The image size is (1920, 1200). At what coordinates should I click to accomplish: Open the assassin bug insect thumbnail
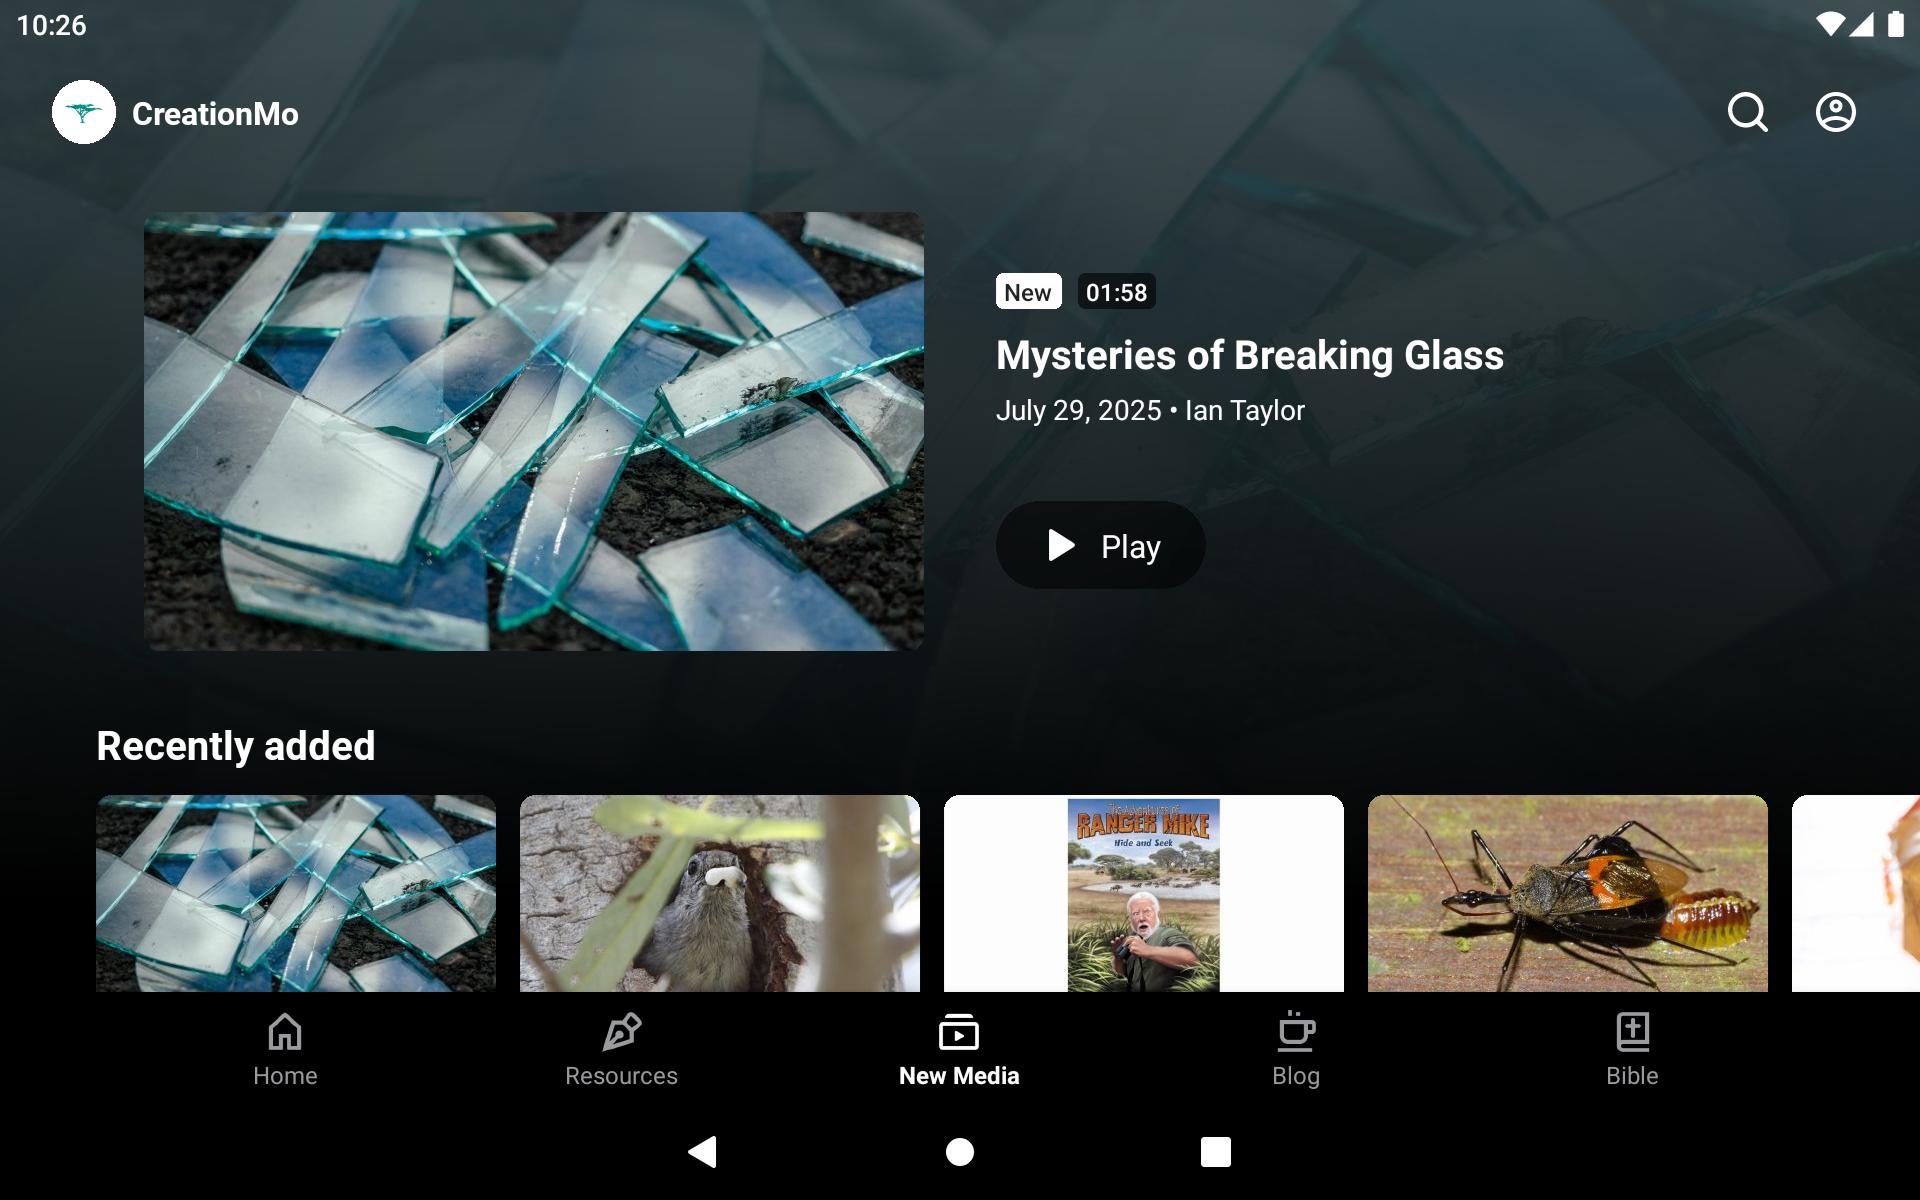[x=1568, y=893]
